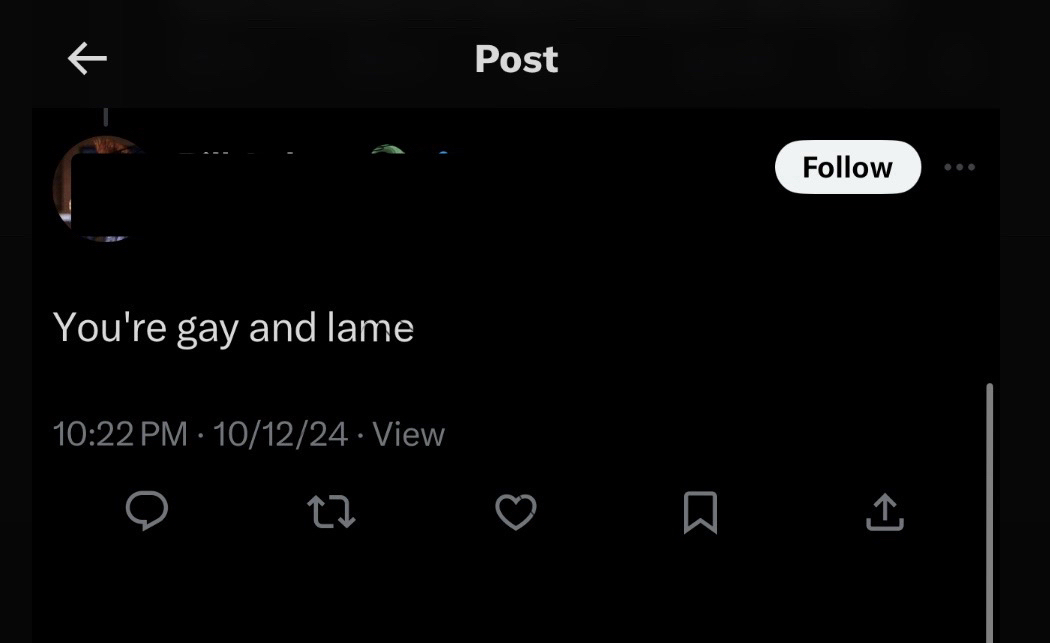The width and height of the screenshot is (1050, 643).
Task: Click the 10:22 PM timestamp
Action: (119, 434)
